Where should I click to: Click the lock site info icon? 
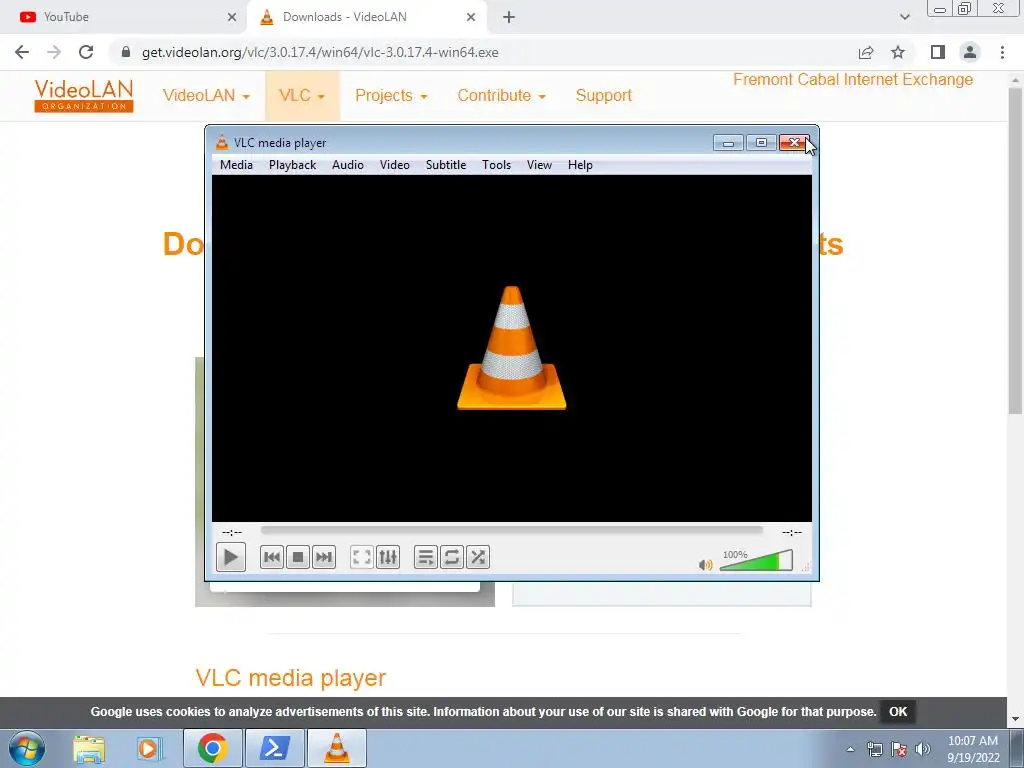126,52
